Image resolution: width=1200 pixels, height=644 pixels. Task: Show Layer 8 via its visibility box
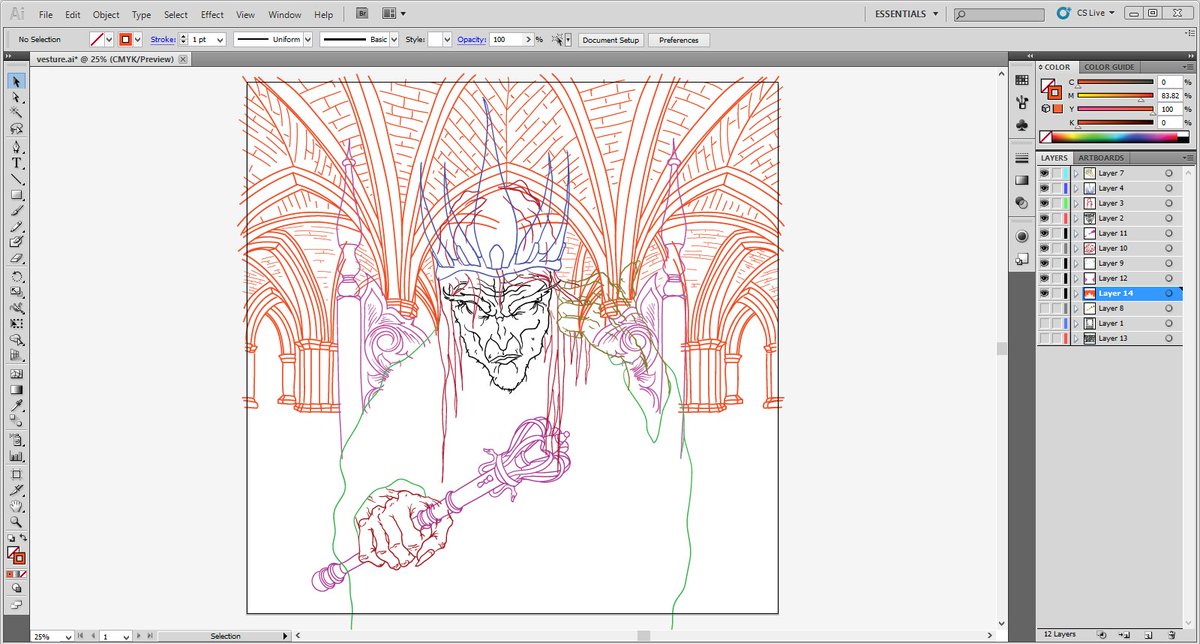1044,308
